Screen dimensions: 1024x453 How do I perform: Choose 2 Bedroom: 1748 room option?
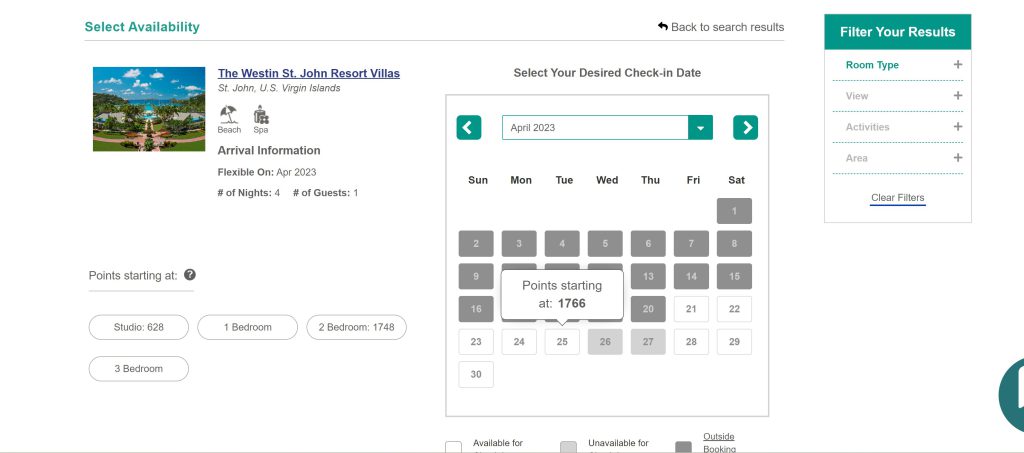pos(356,327)
